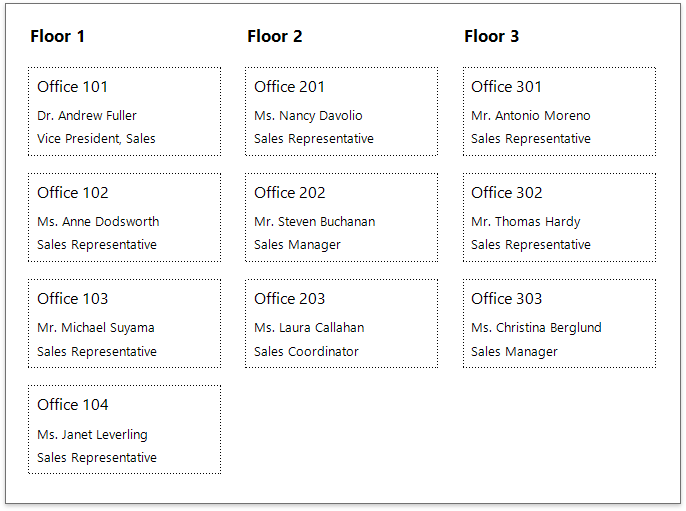This screenshot has height=511, width=686.
Task: Click Dr. Andrew Fuller's name
Action: point(87,116)
